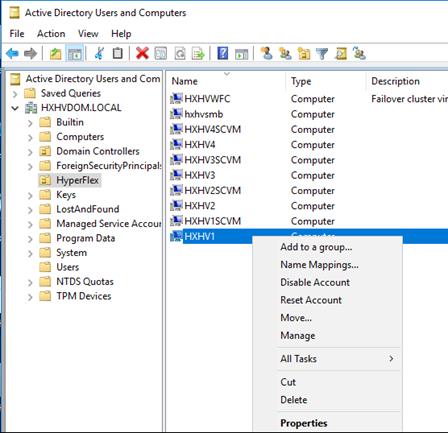
Task: Click the Cut scissors toolbar icon
Action: pos(99,53)
